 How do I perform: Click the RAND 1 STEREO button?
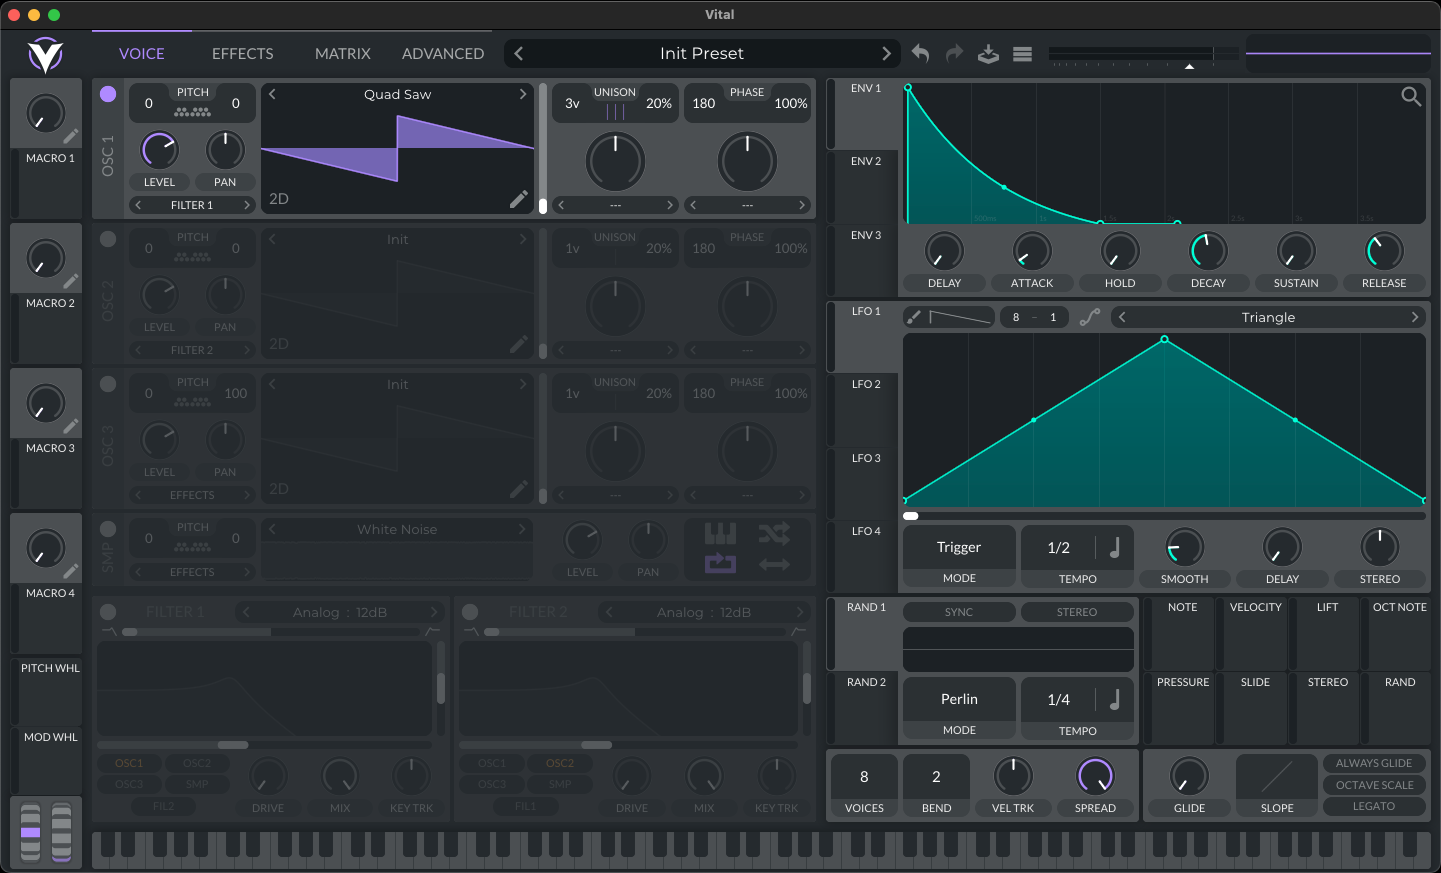click(x=1077, y=612)
